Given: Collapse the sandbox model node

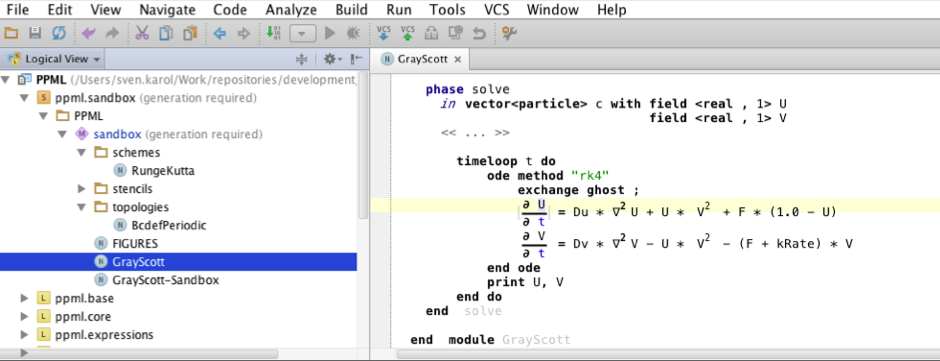Looking at the screenshot, I should [62, 134].
